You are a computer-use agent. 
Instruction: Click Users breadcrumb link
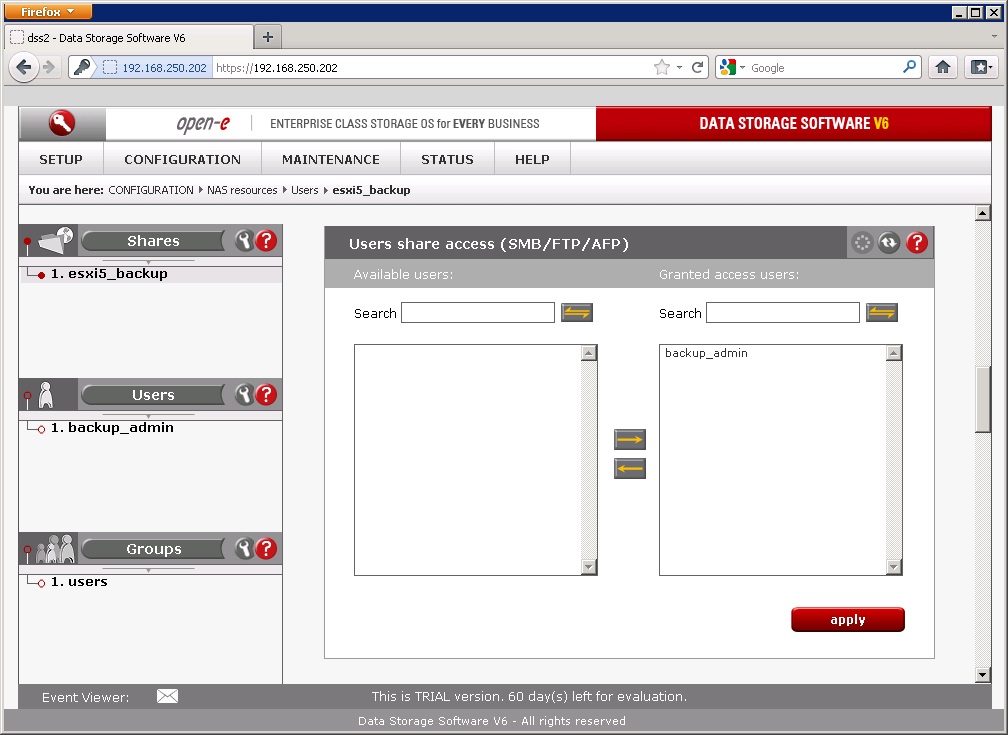point(305,190)
